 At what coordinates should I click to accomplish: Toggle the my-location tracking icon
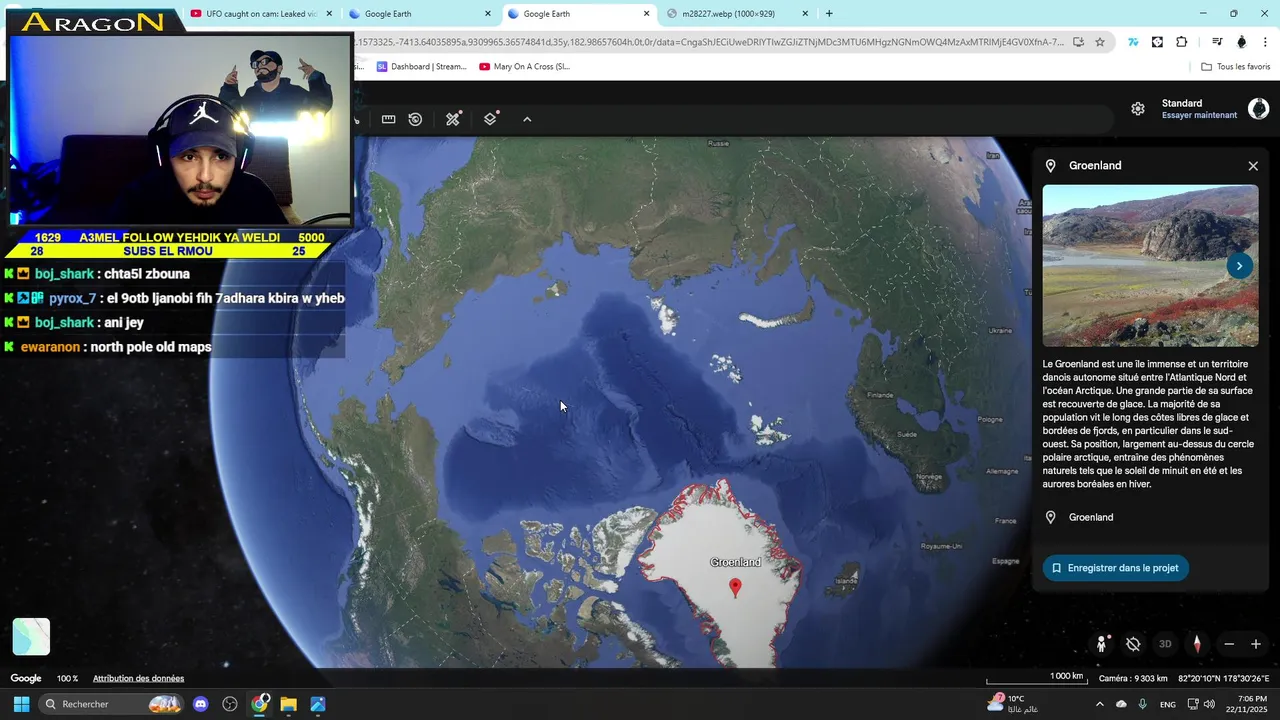1133,644
